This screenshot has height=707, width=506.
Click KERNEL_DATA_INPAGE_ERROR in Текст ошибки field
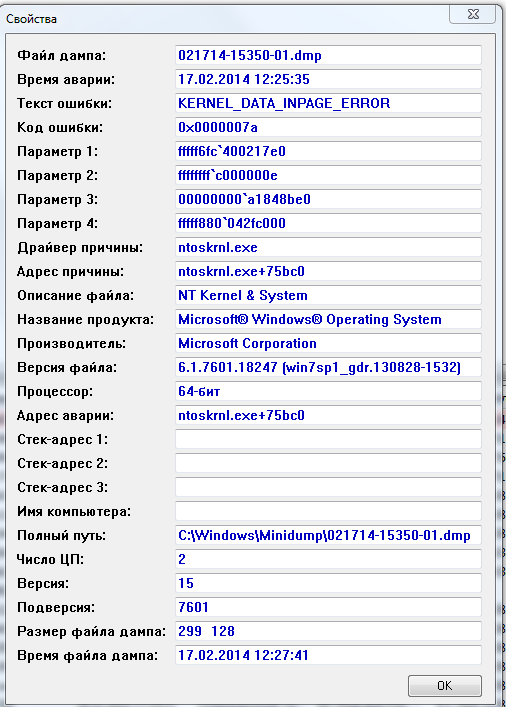328,103
